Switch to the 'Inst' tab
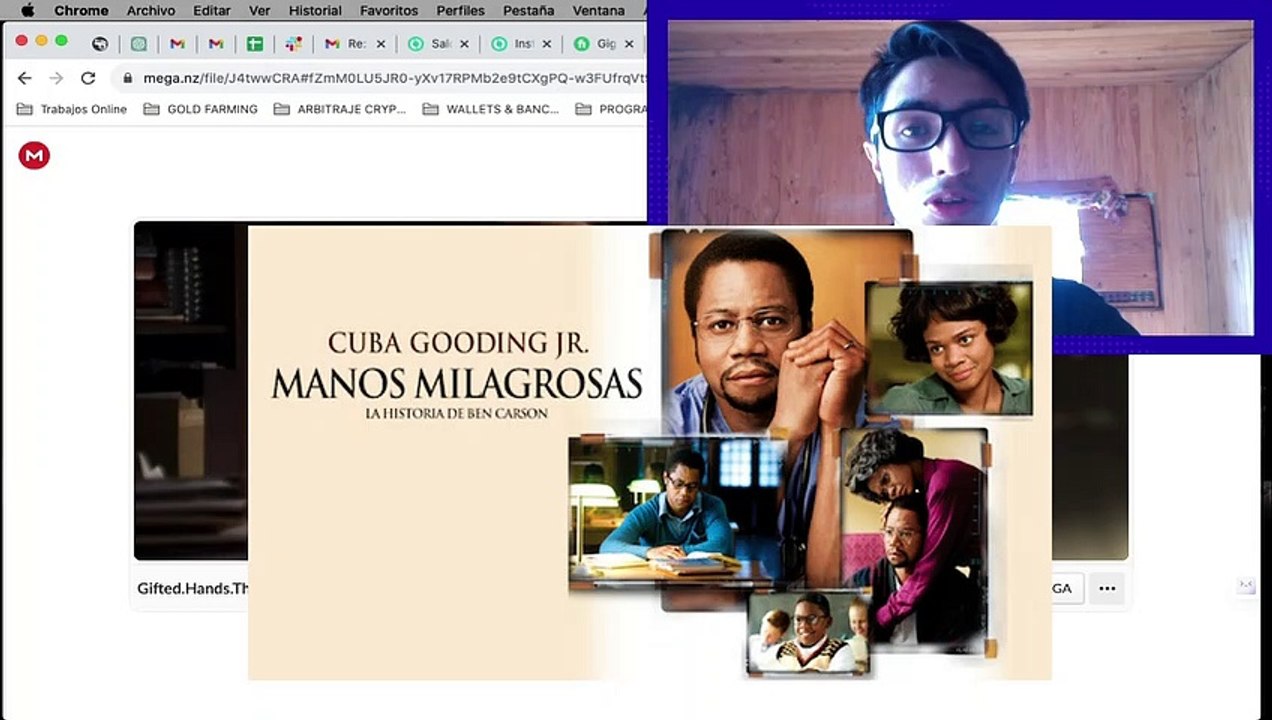Viewport: 1272px width, 720px height. coord(513,44)
